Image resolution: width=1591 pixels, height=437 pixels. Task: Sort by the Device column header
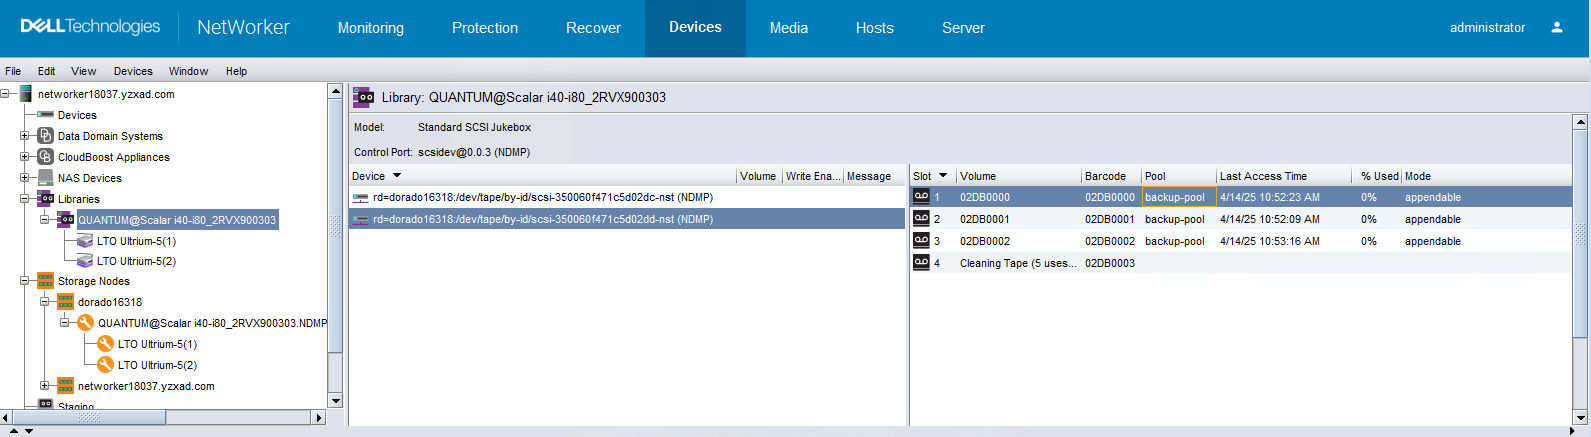click(542, 176)
